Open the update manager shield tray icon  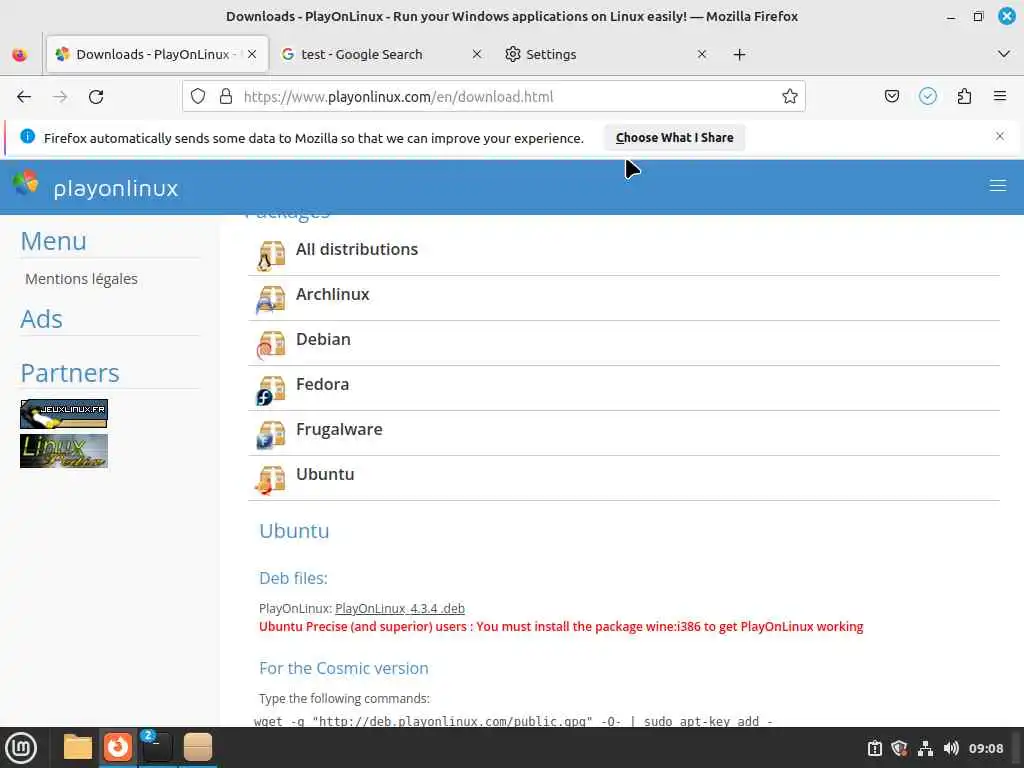pyautogui.click(x=899, y=748)
